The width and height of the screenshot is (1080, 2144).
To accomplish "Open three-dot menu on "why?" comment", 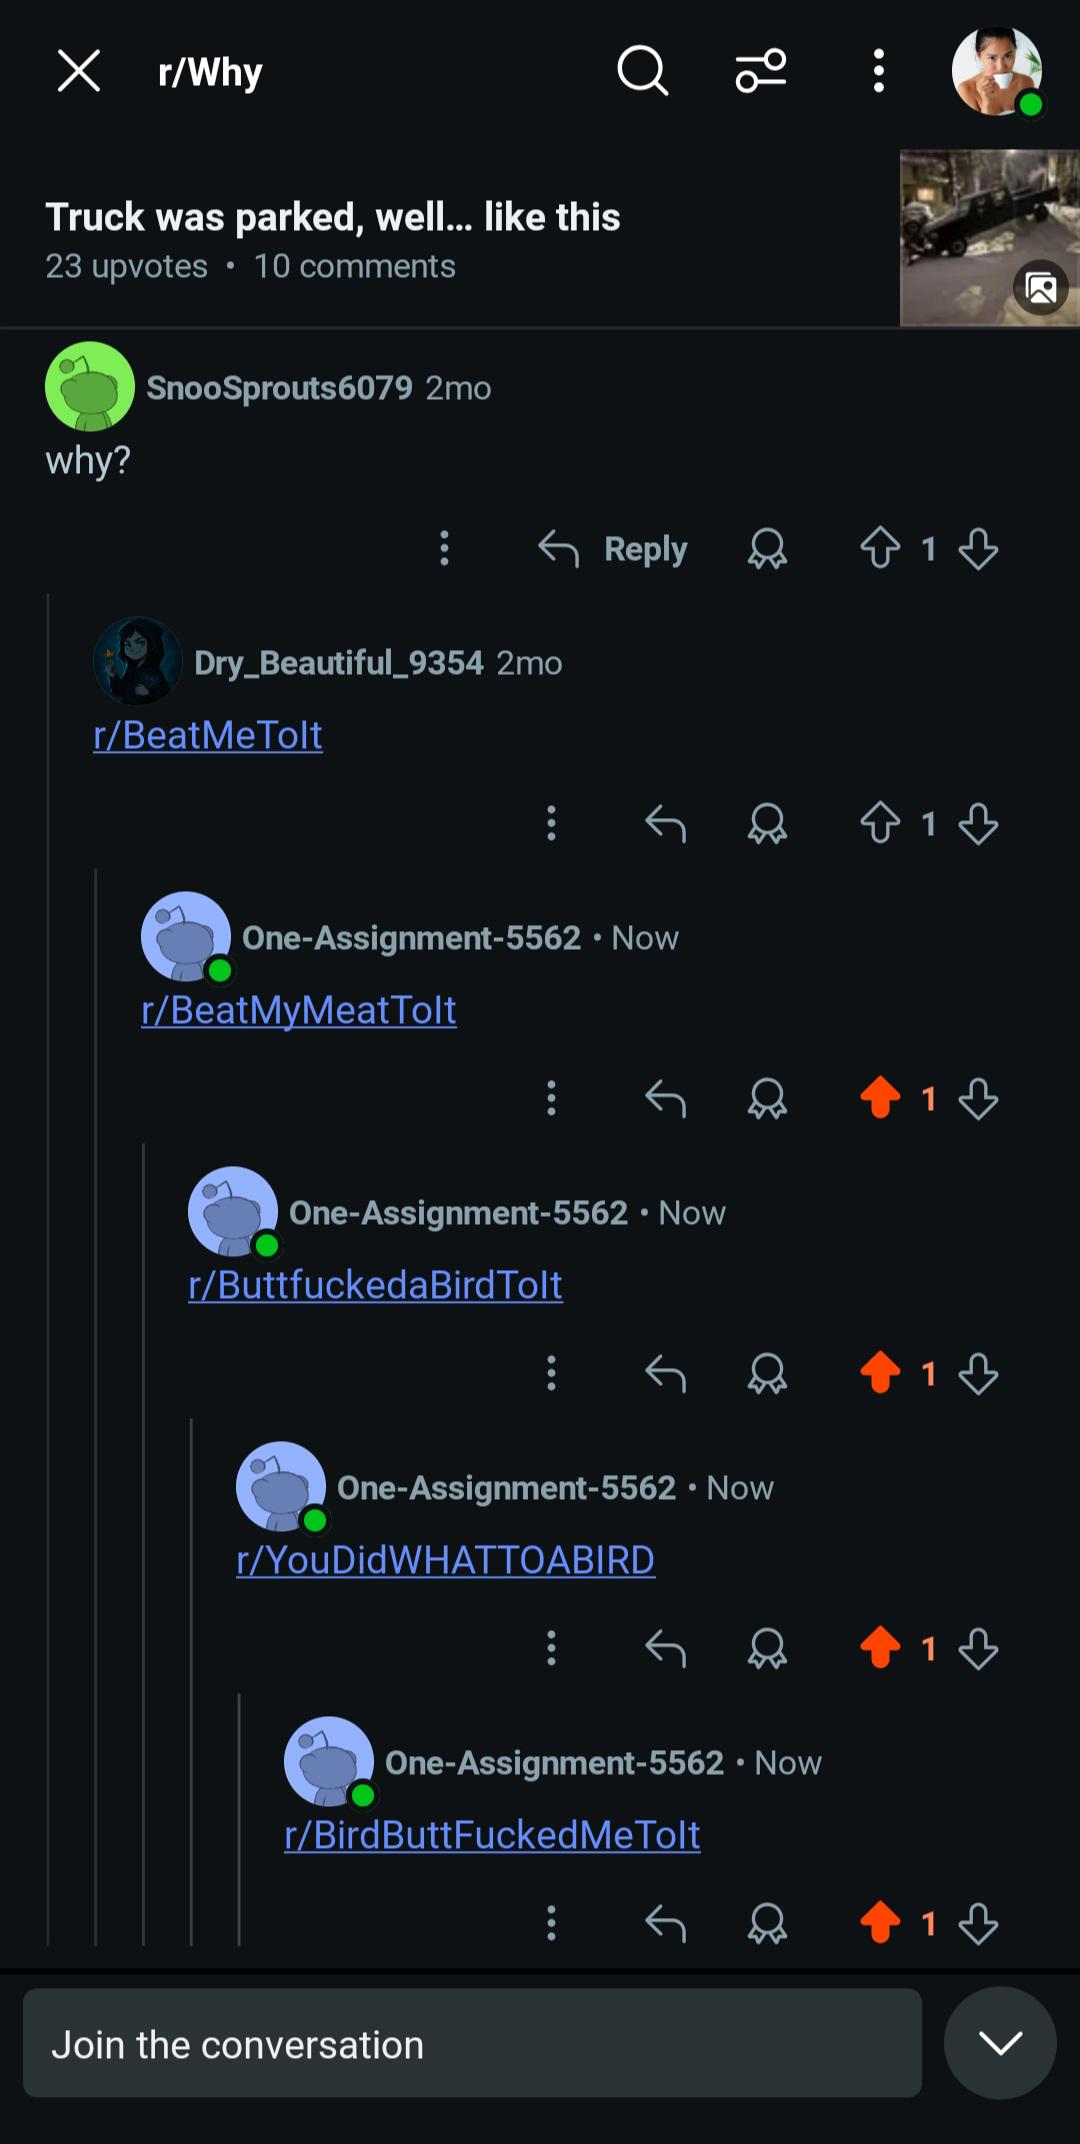I will pyautogui.click(x=445, y=548).
